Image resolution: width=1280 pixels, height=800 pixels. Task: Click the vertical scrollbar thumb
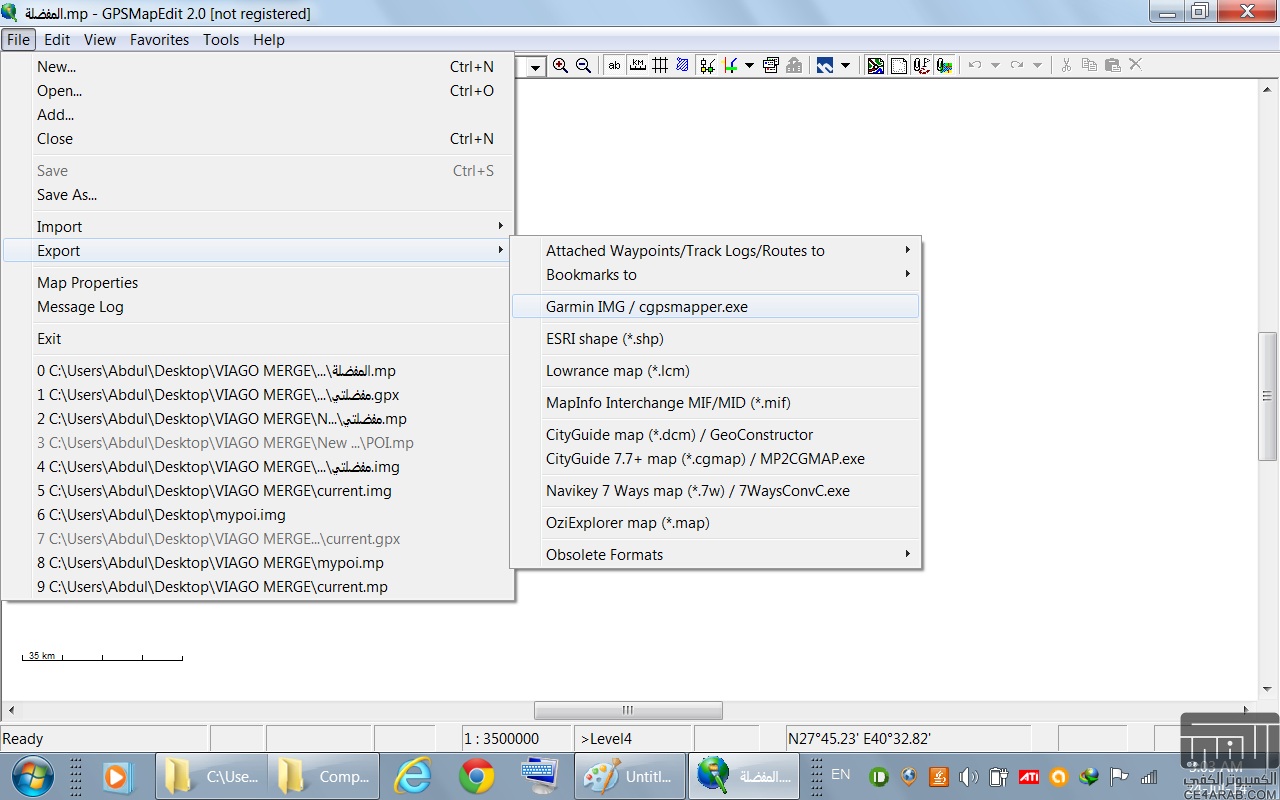coord(1268,395)
